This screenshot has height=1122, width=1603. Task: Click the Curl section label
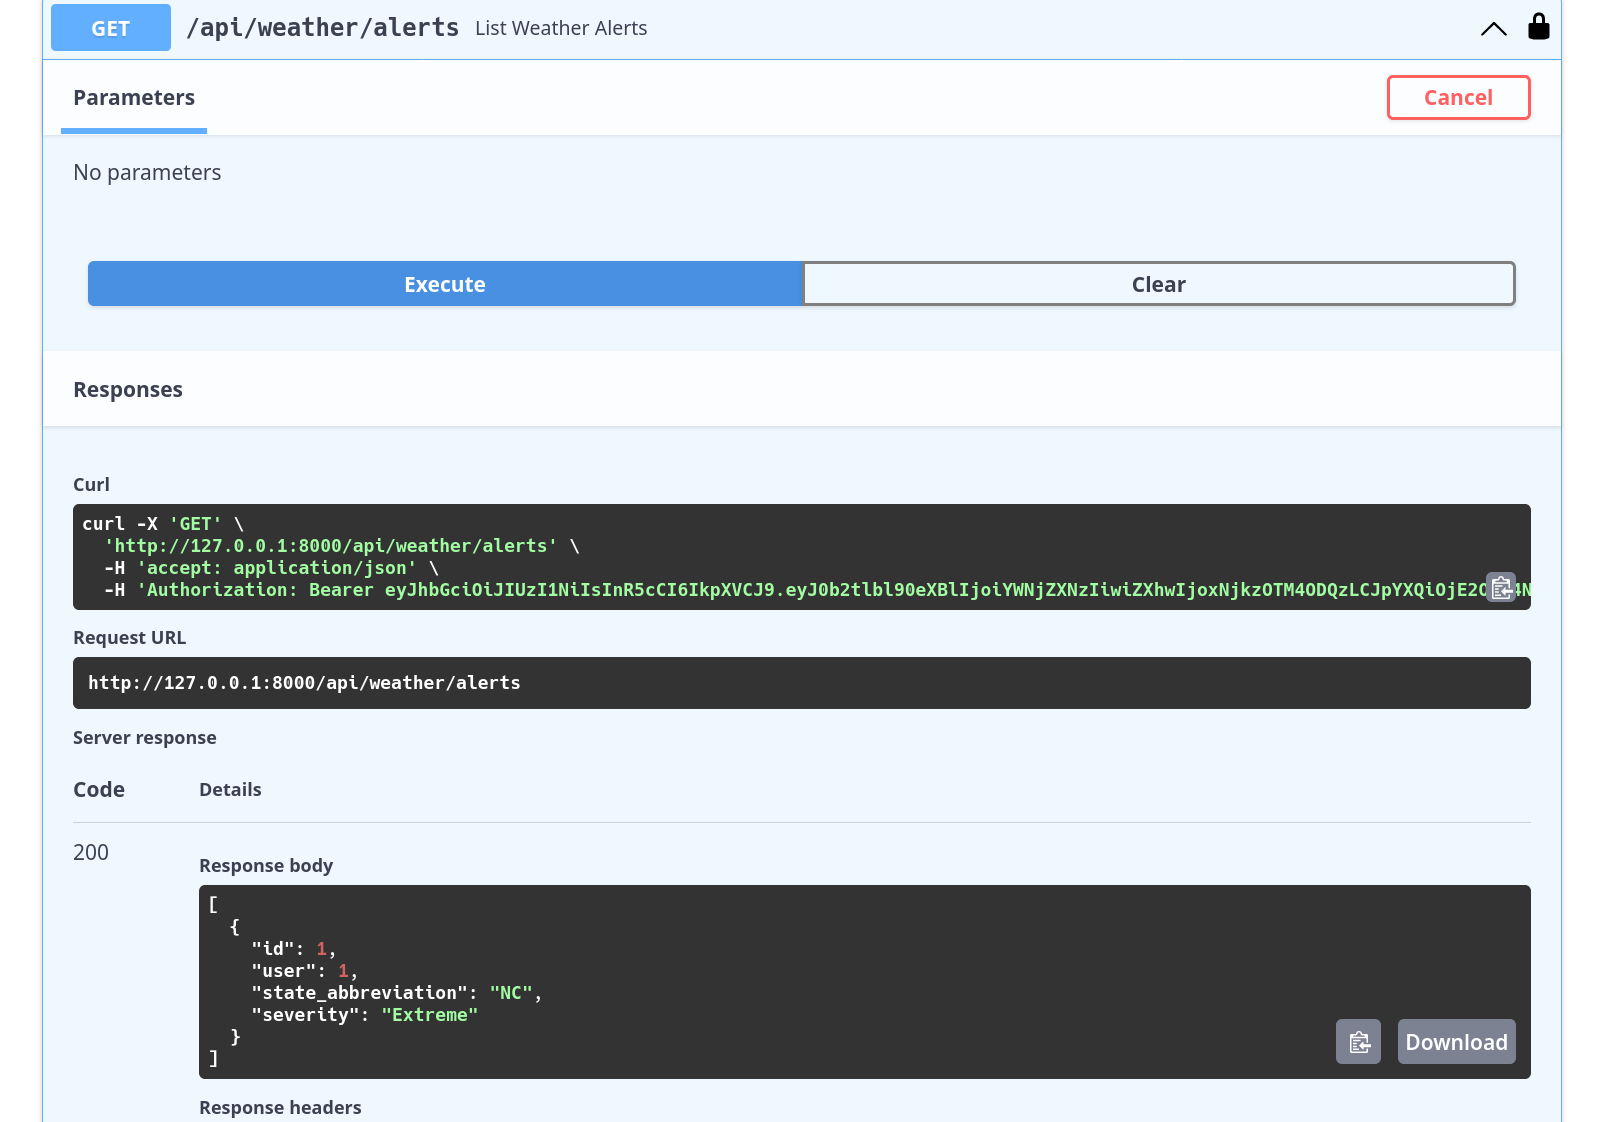coord(91,485)
